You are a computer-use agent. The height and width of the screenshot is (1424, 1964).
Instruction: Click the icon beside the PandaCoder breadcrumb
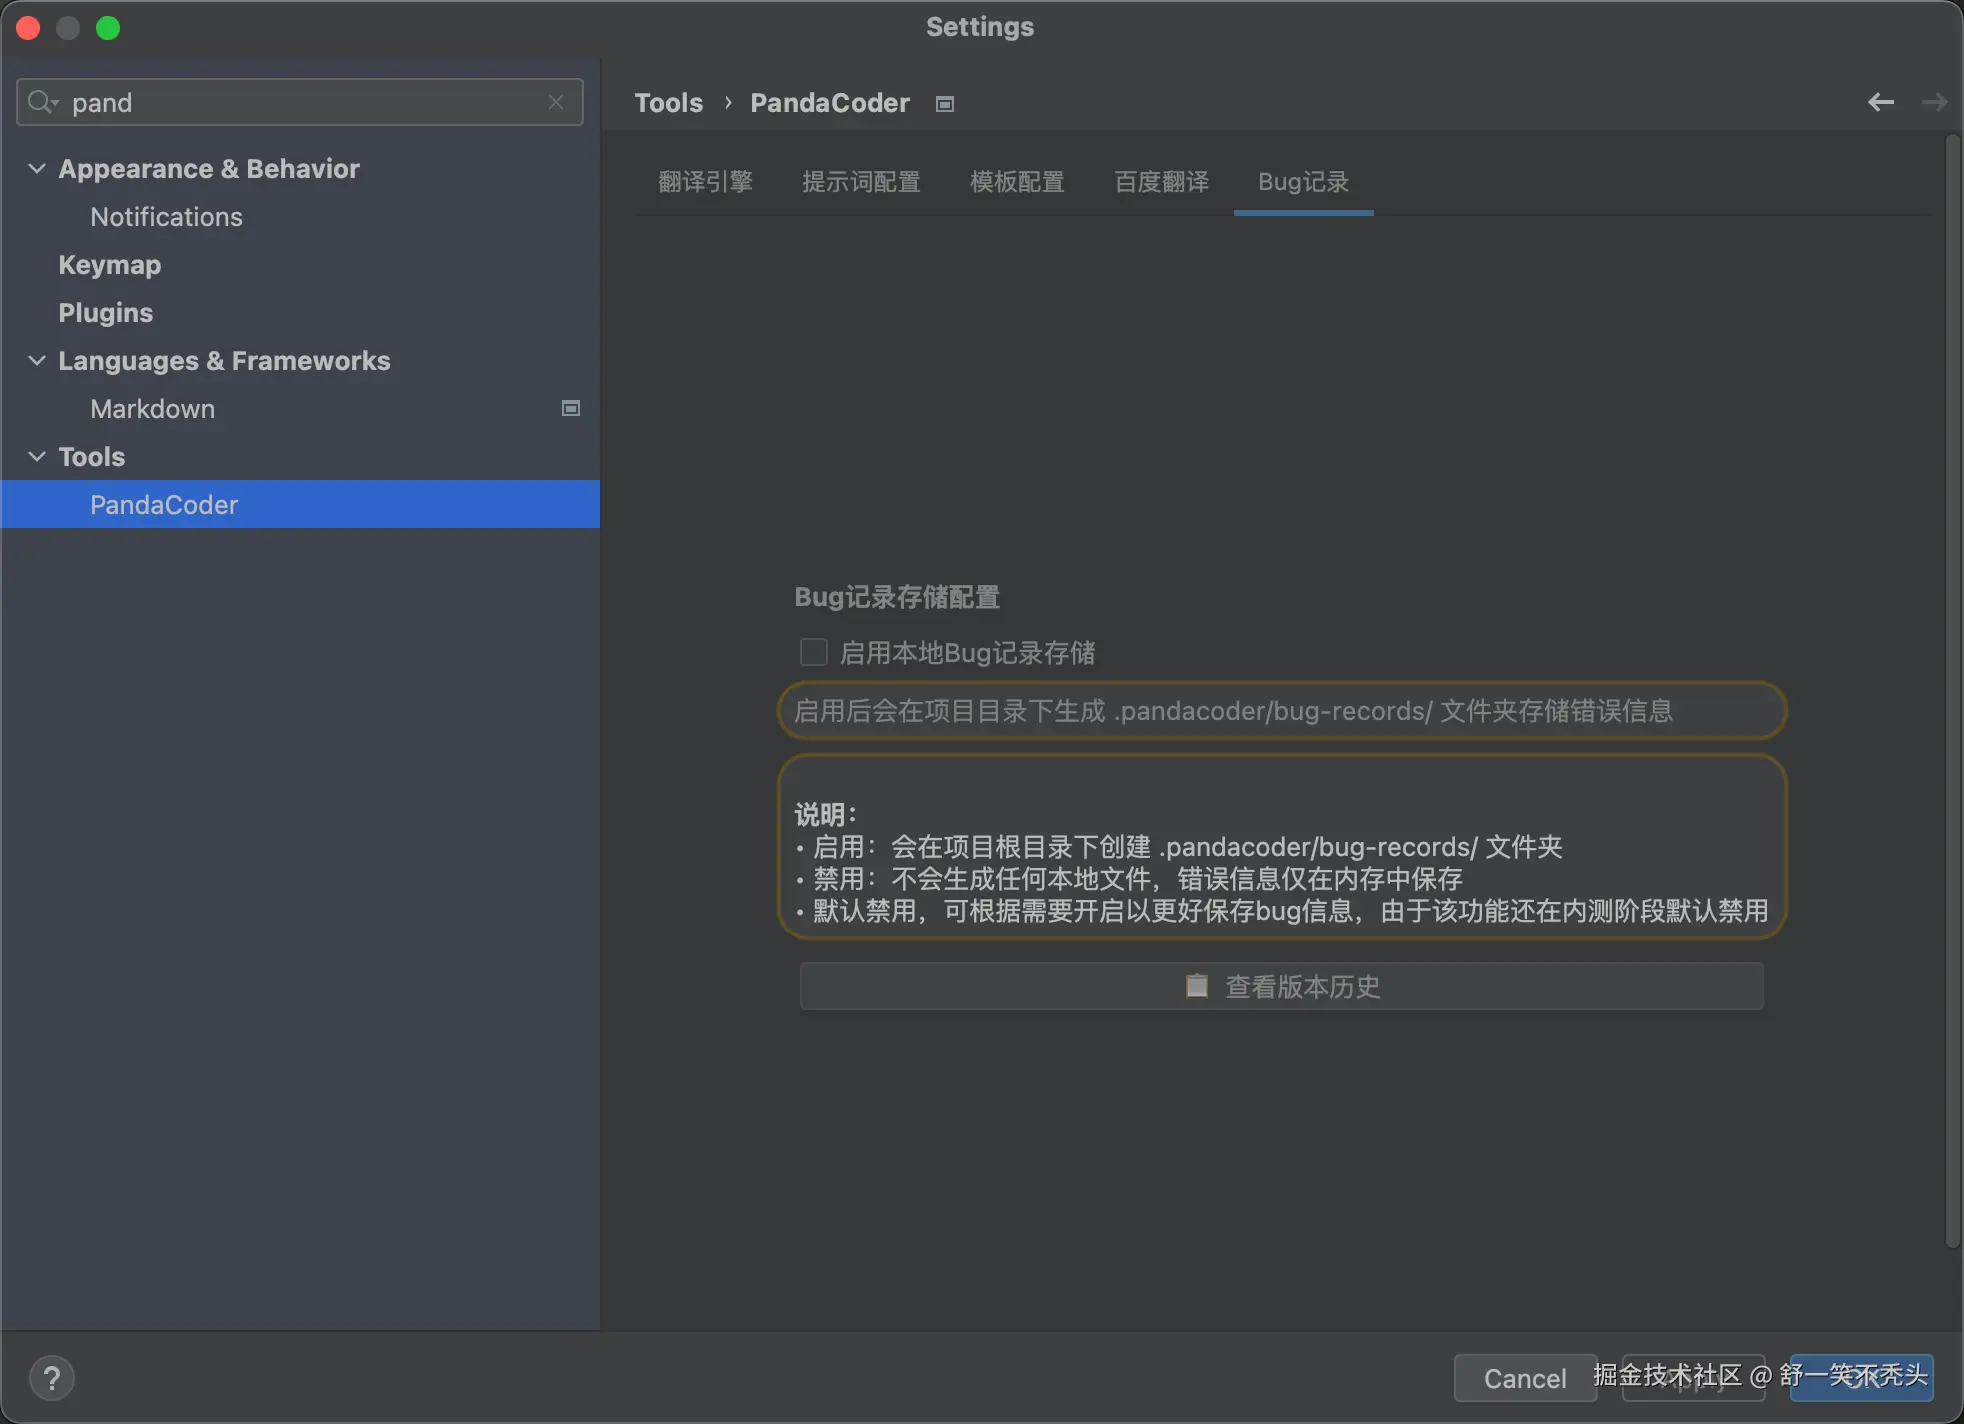click(942, 103)
